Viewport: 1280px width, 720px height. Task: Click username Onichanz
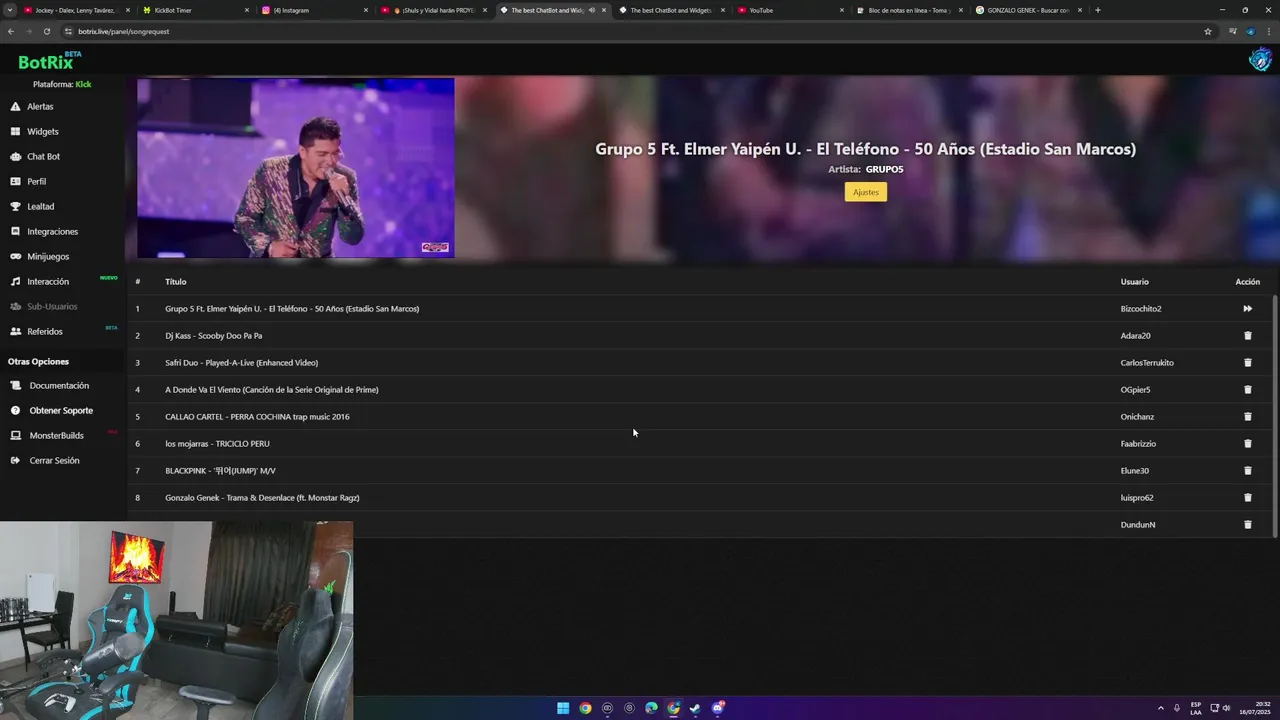point(1137,417)
